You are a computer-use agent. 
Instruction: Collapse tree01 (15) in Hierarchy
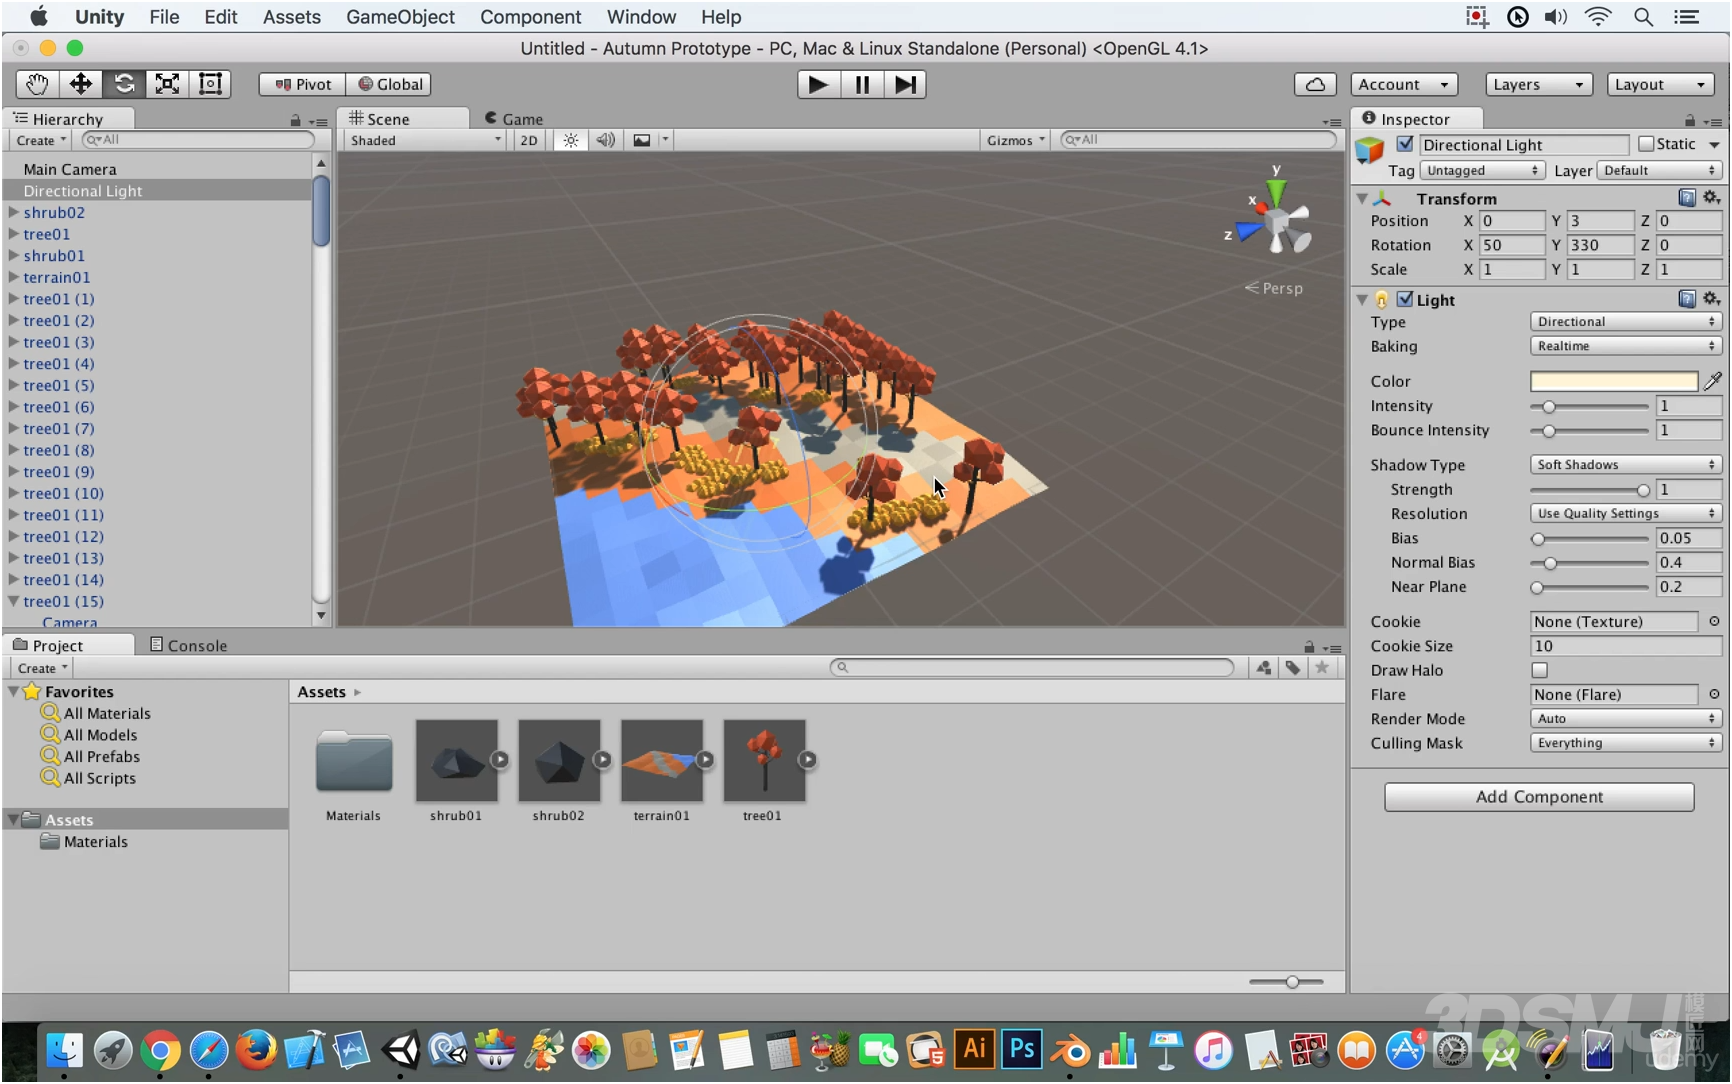(x=14, y=601)
